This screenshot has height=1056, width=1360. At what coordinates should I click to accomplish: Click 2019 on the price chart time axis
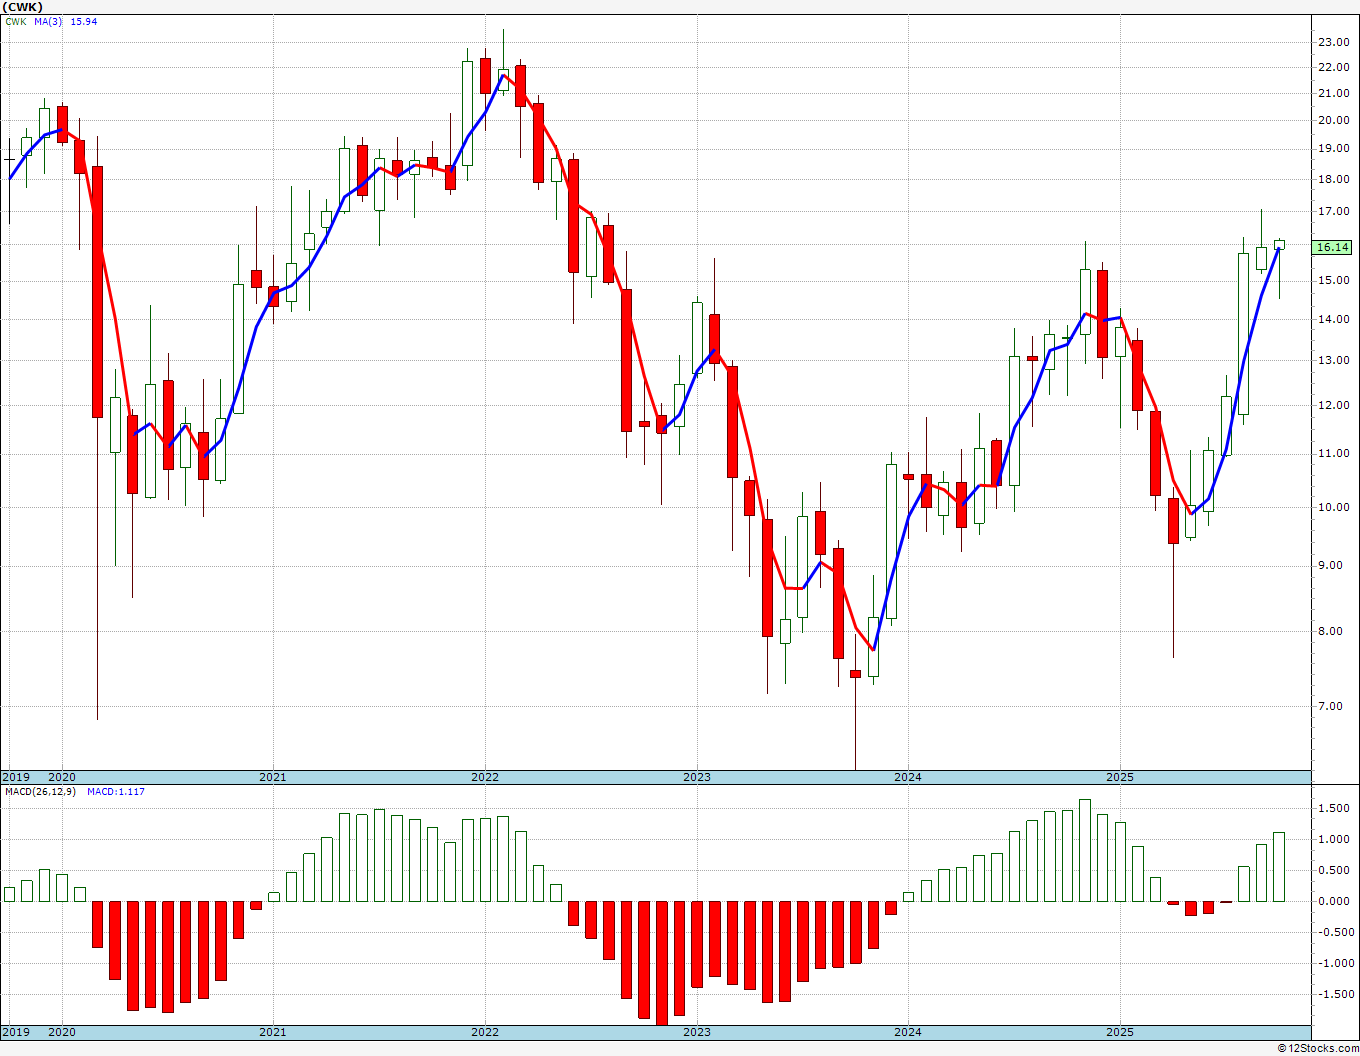(x=16, y=777)
